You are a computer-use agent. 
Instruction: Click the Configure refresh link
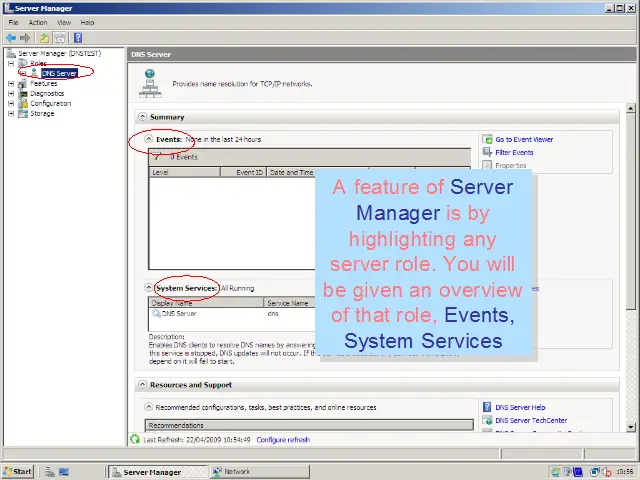283,440
